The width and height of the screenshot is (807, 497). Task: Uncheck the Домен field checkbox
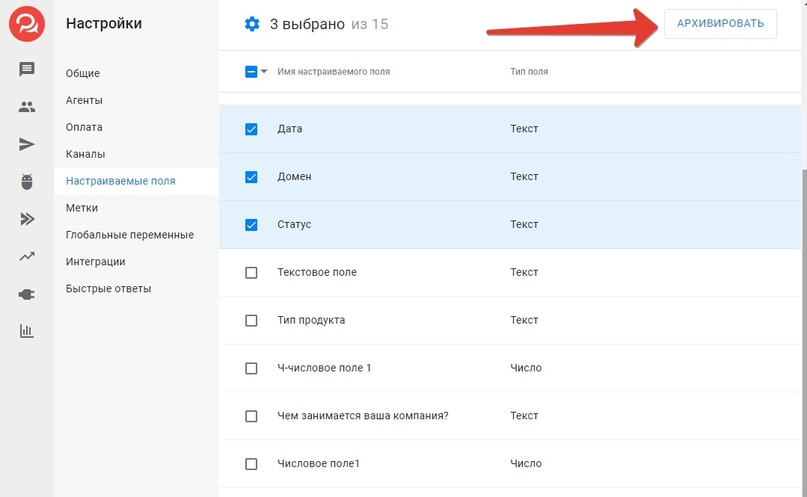(251, 177)
